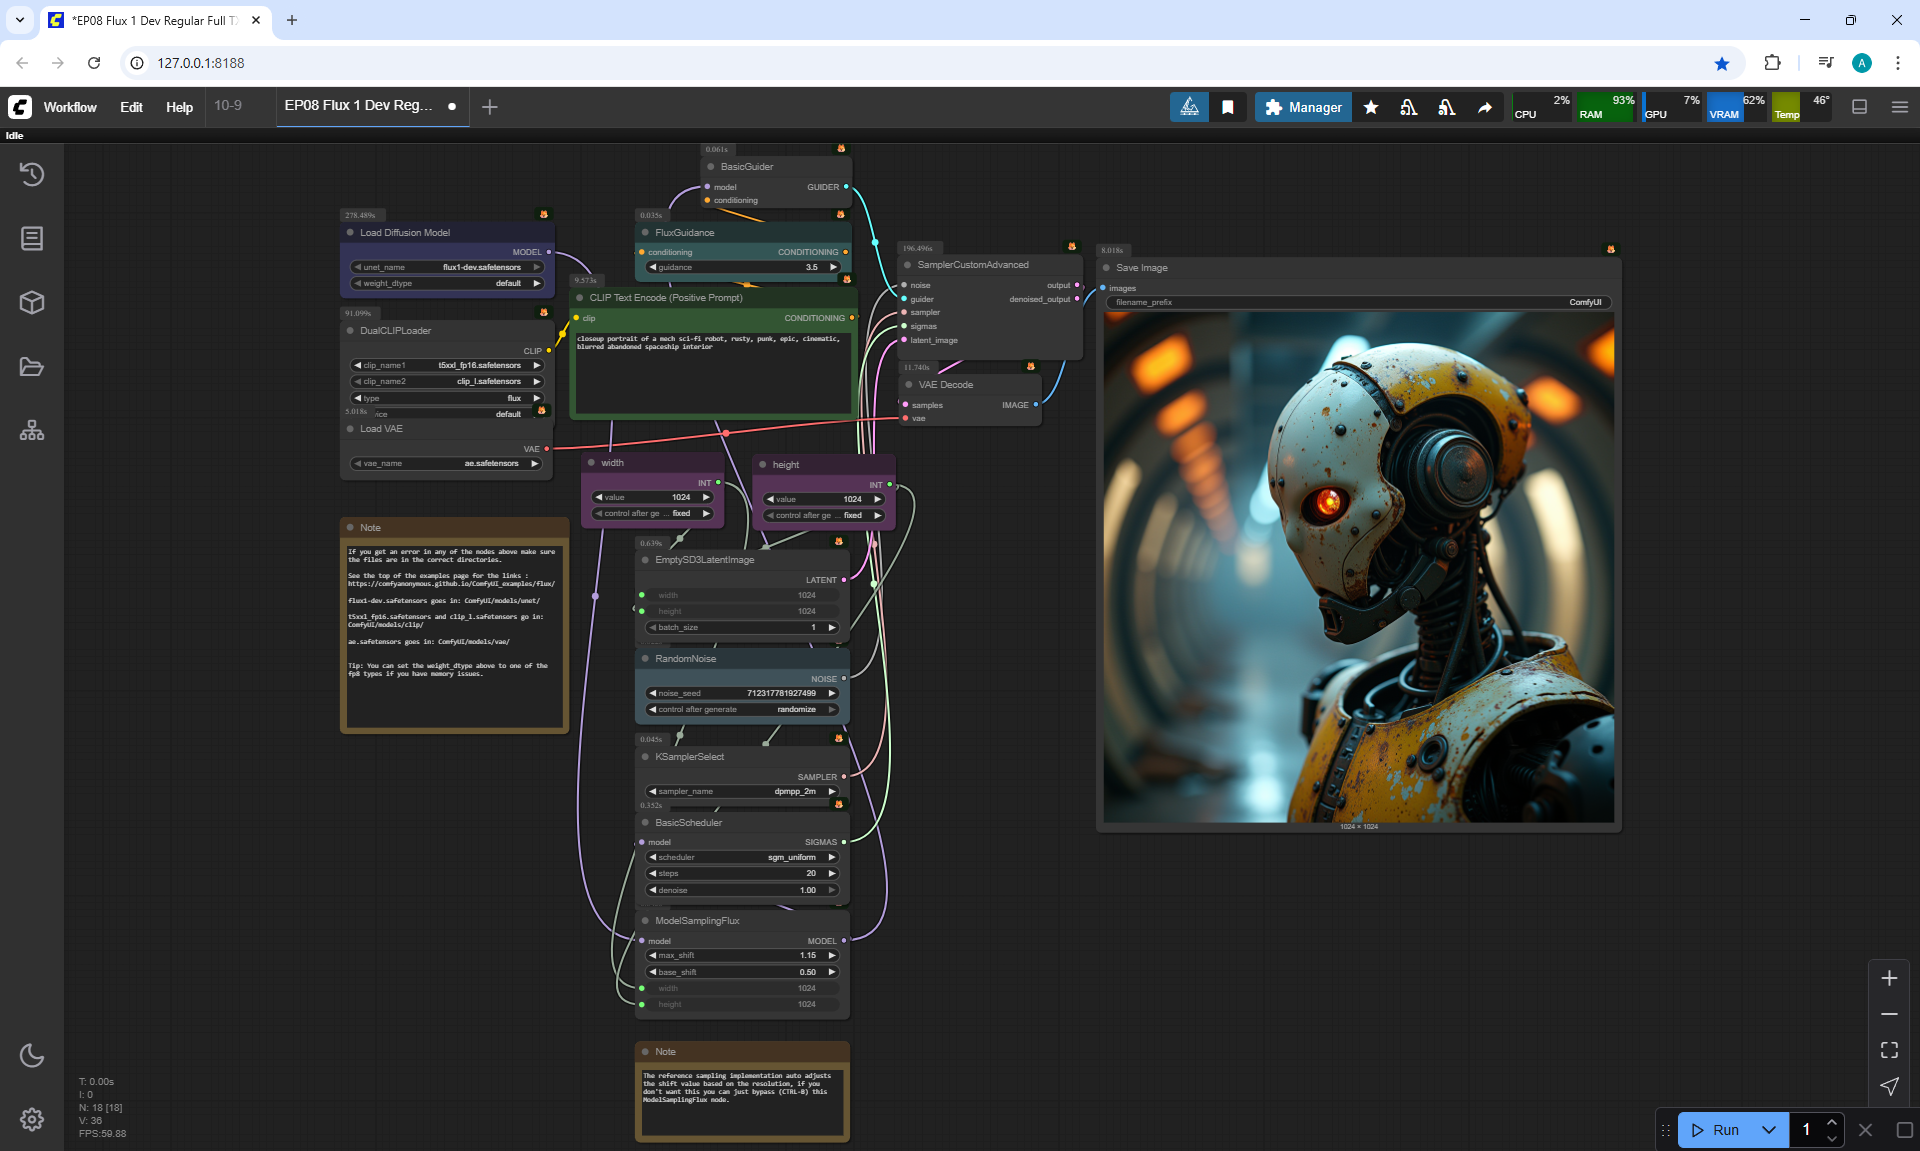Click the share arrow icon in toolbar

click(1485, 107)
